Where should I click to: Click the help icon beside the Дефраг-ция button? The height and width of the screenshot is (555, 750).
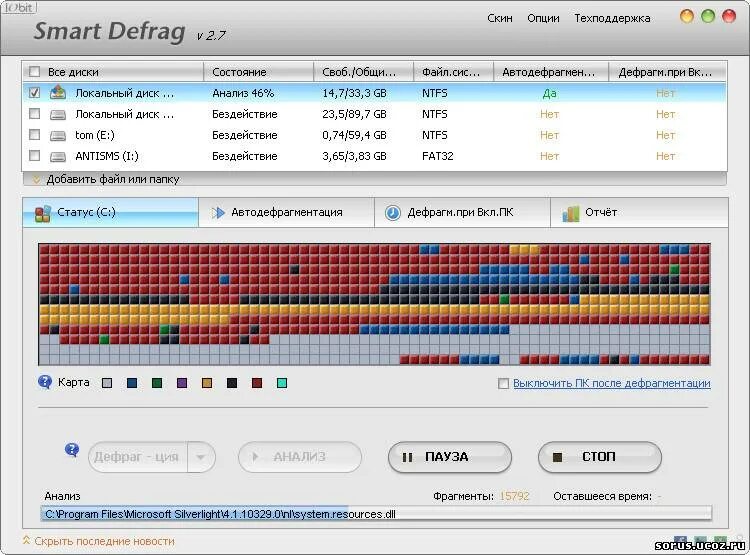pyautogui.click(x=72, y=450)
